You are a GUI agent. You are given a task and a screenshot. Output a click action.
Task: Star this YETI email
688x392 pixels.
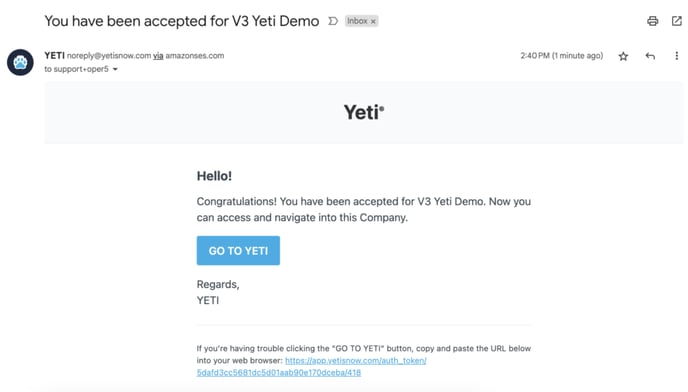(623, 56)
